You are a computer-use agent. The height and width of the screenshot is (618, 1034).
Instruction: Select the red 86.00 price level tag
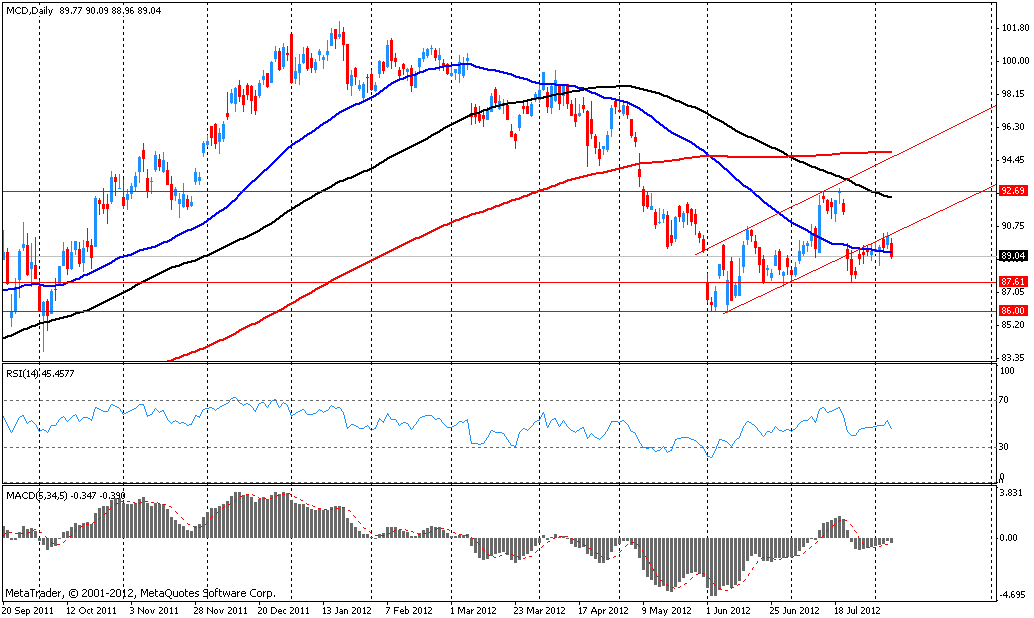(x=1012, y=311)
